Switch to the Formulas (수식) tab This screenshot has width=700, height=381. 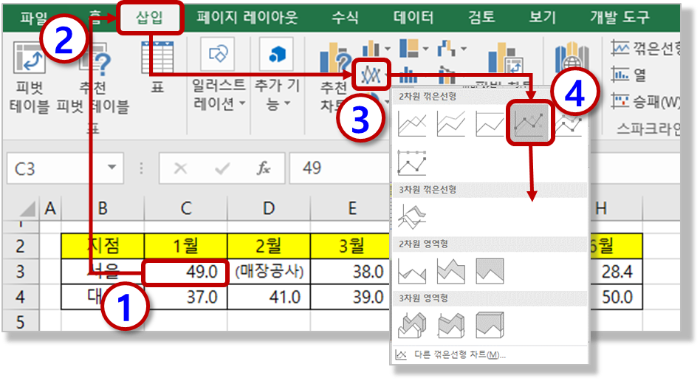pyautogui.click(x=345, y=17)
